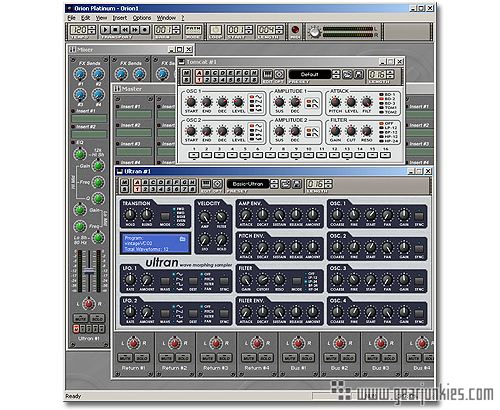The width and height of the screenshot is (500, 410).
Task: Step the Tomcat pattern Length 016 arrows
Action: (x=391, y=74)
